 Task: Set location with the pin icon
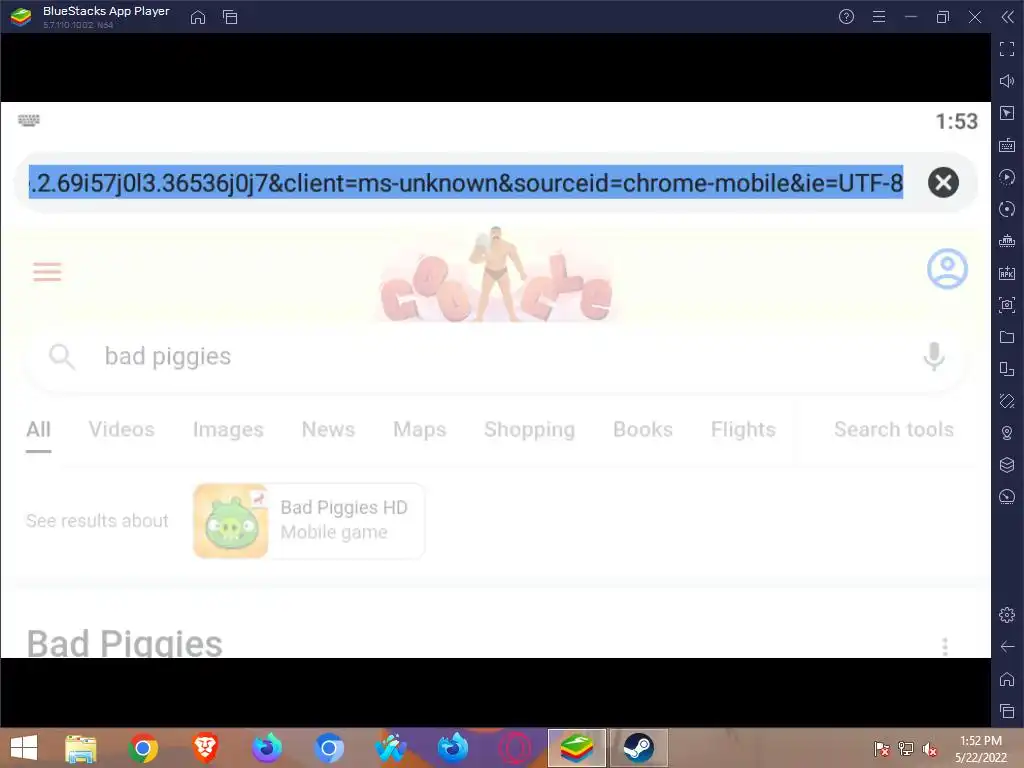pos(1006,433)
